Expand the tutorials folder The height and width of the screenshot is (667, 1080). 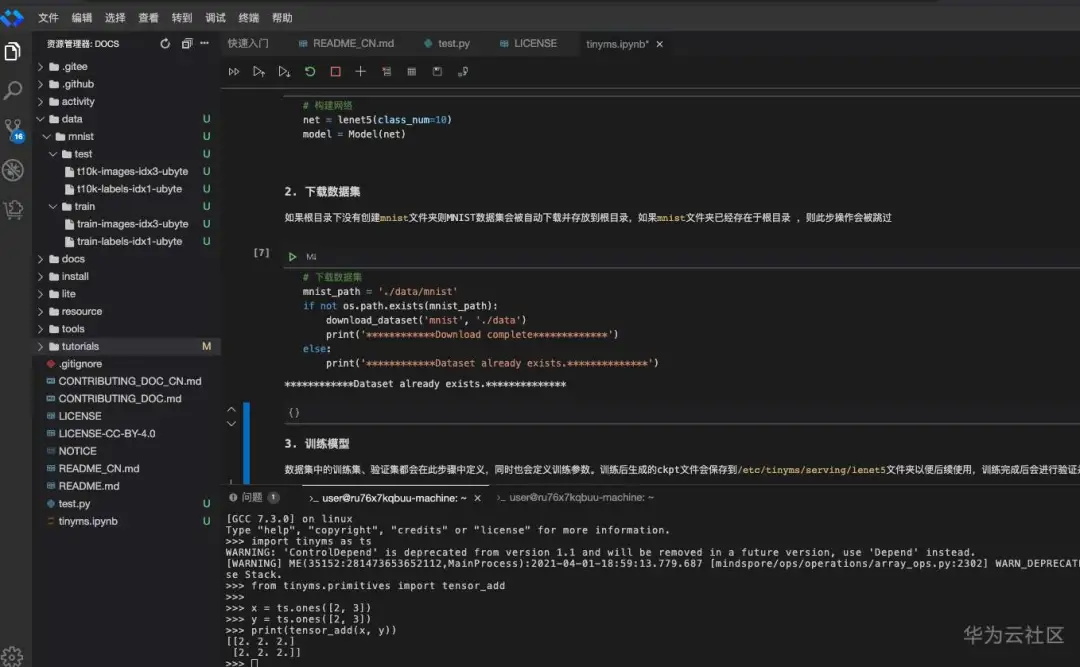(x=80, y=346)
